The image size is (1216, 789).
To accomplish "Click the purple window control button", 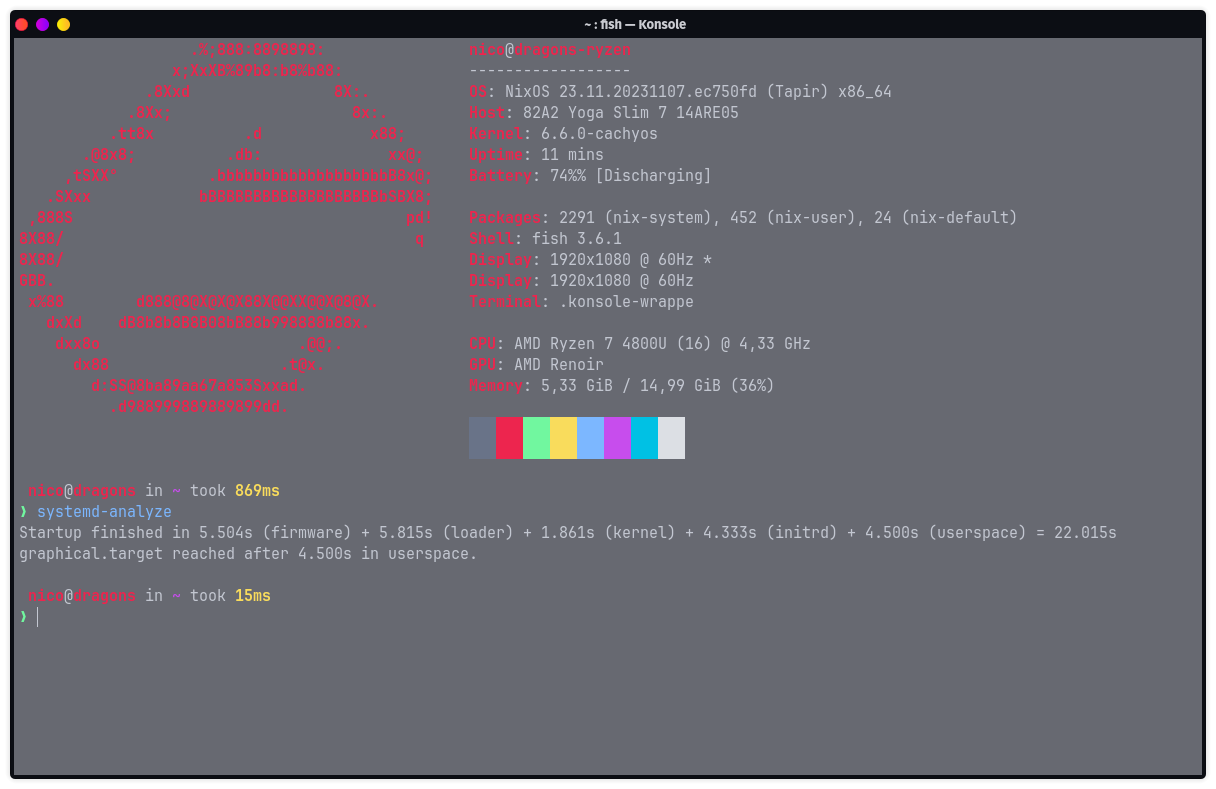I will coord(43,24).
